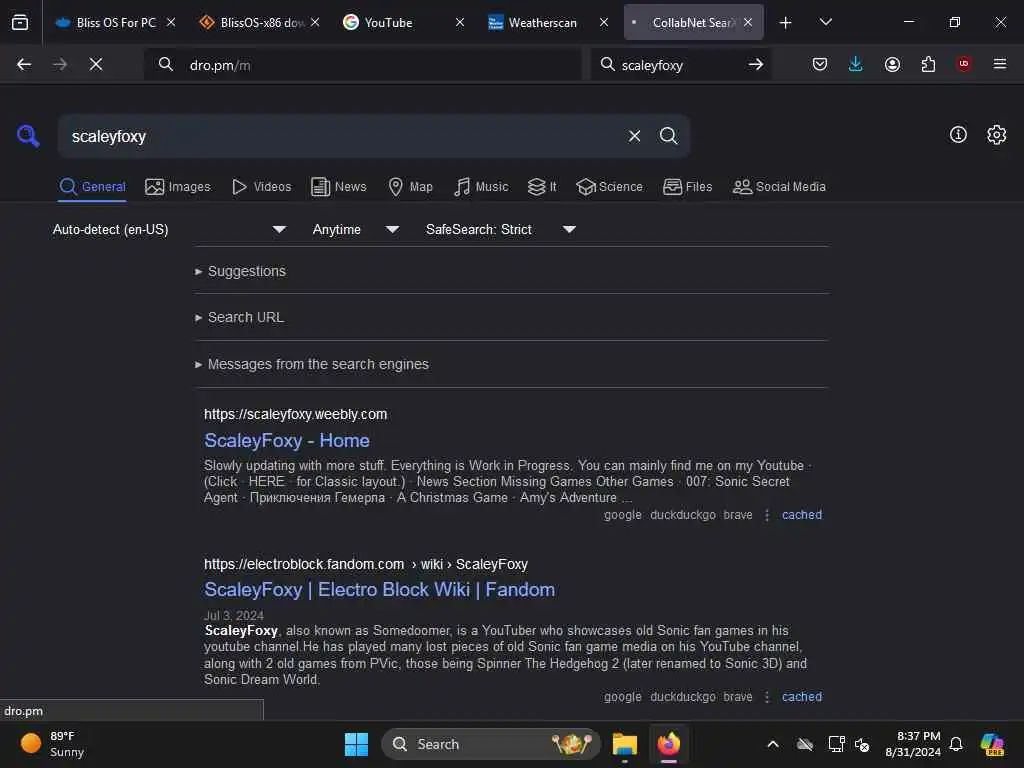Open ScaleyFoxy - Home result link
The width and height of the screenshot is (1024, 768).
pyautogui.click(x=287, y=441)
